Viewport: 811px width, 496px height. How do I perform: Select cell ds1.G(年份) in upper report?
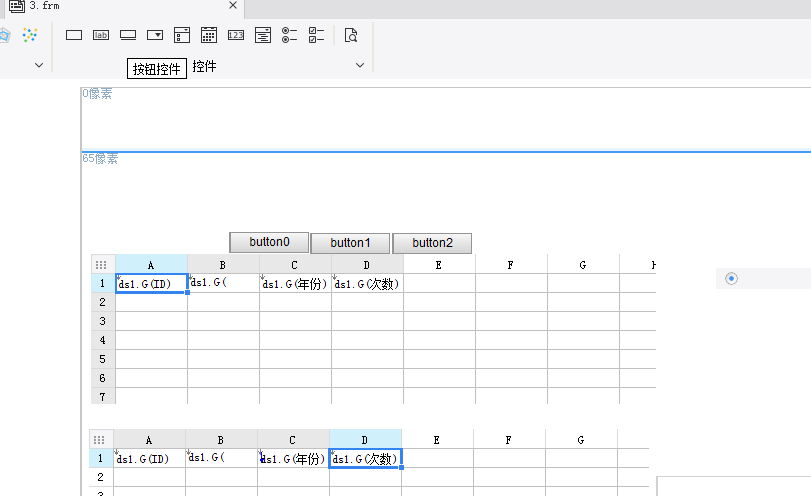295,283
